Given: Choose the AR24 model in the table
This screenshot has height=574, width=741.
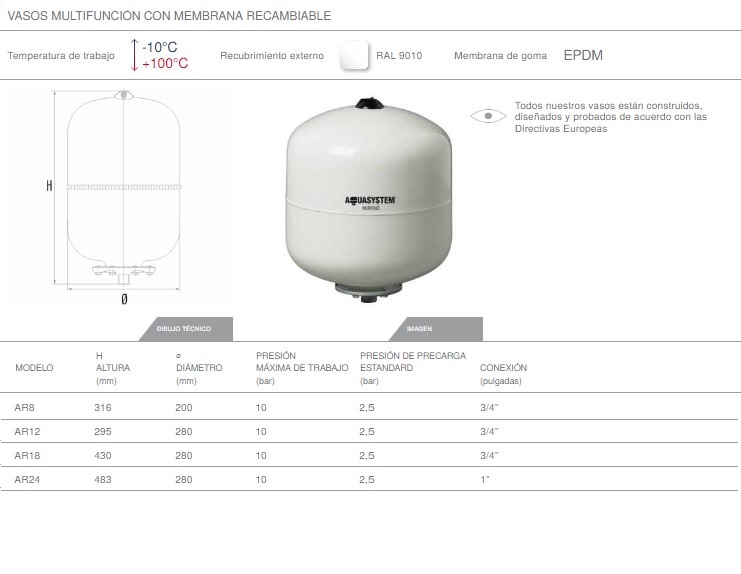Looking at the screenshot, I should click(x=26, y=479).
